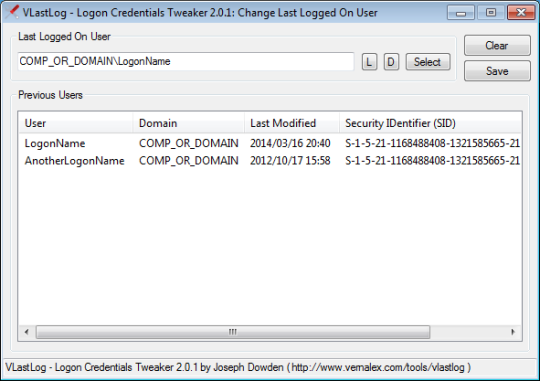Click the Clear button

[x=497, y=45]
